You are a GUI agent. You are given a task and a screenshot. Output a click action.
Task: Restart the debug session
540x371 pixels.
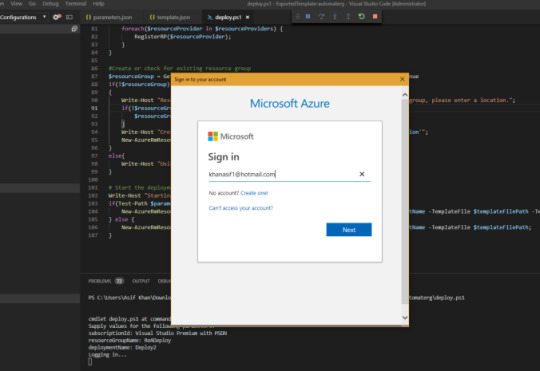tap(361, 16)
